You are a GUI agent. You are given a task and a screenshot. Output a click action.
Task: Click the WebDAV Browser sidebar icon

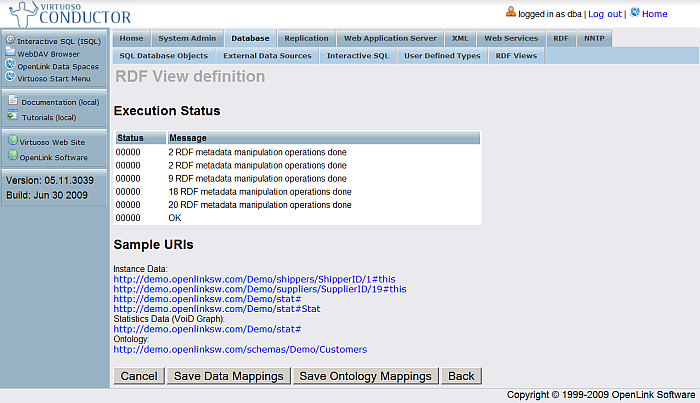pyautogui.click(x=10, y=53)
